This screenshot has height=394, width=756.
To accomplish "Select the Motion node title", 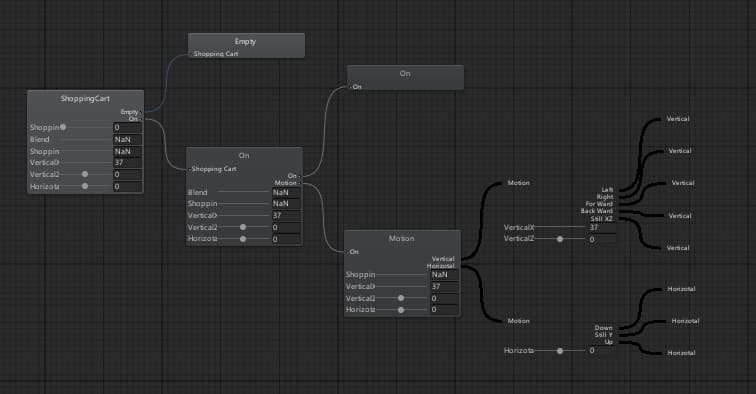I will pyautogui.click(x=401, y=238).
